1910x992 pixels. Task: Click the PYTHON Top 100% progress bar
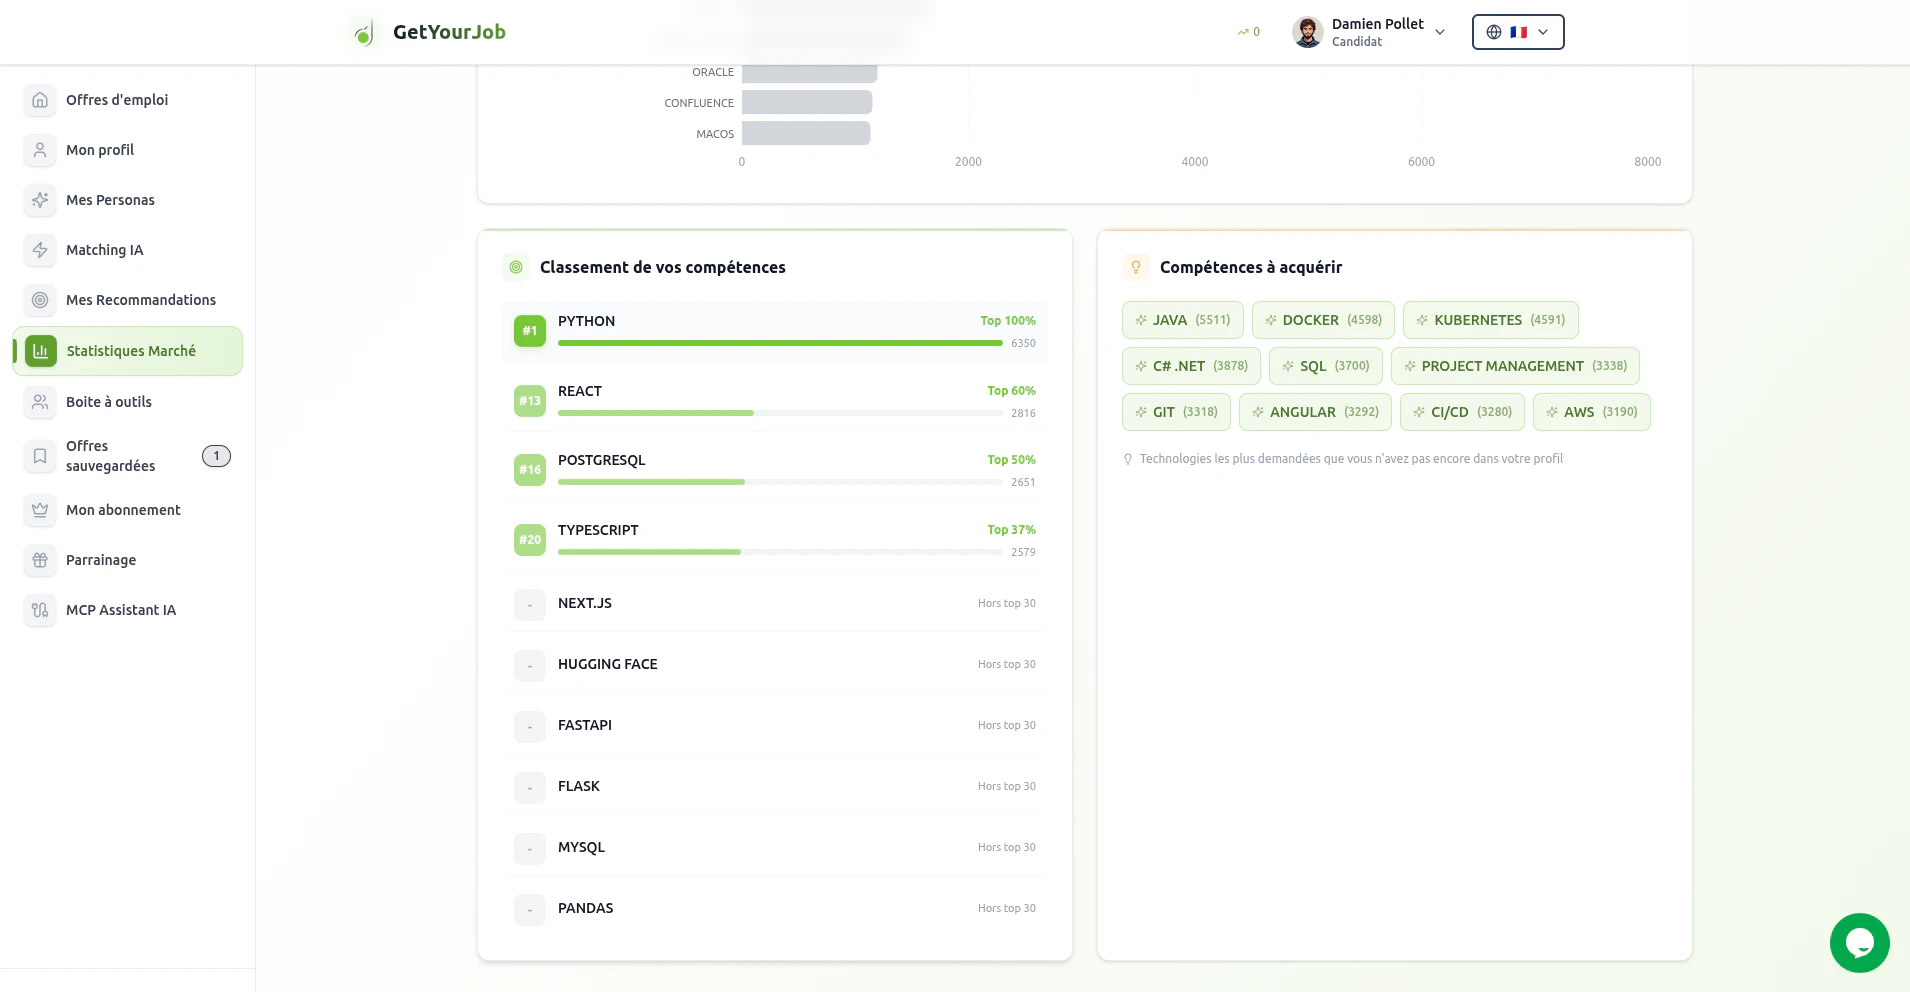pos(780,342)
